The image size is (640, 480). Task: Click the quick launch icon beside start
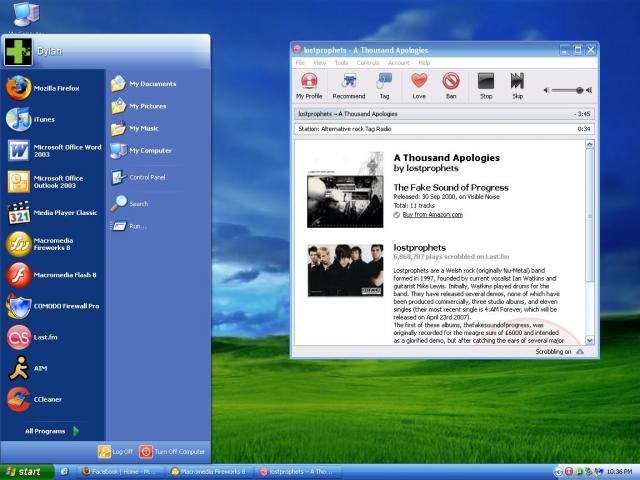64,471
